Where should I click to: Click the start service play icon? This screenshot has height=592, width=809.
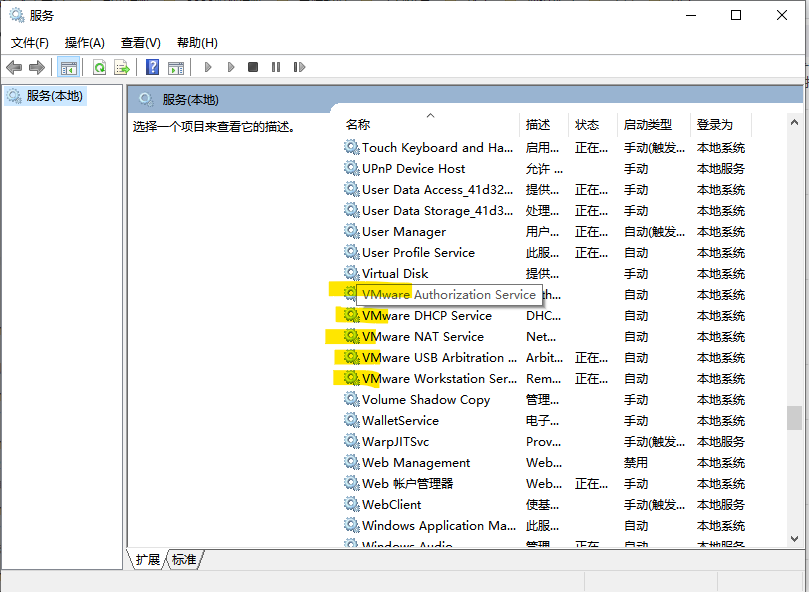208,67
